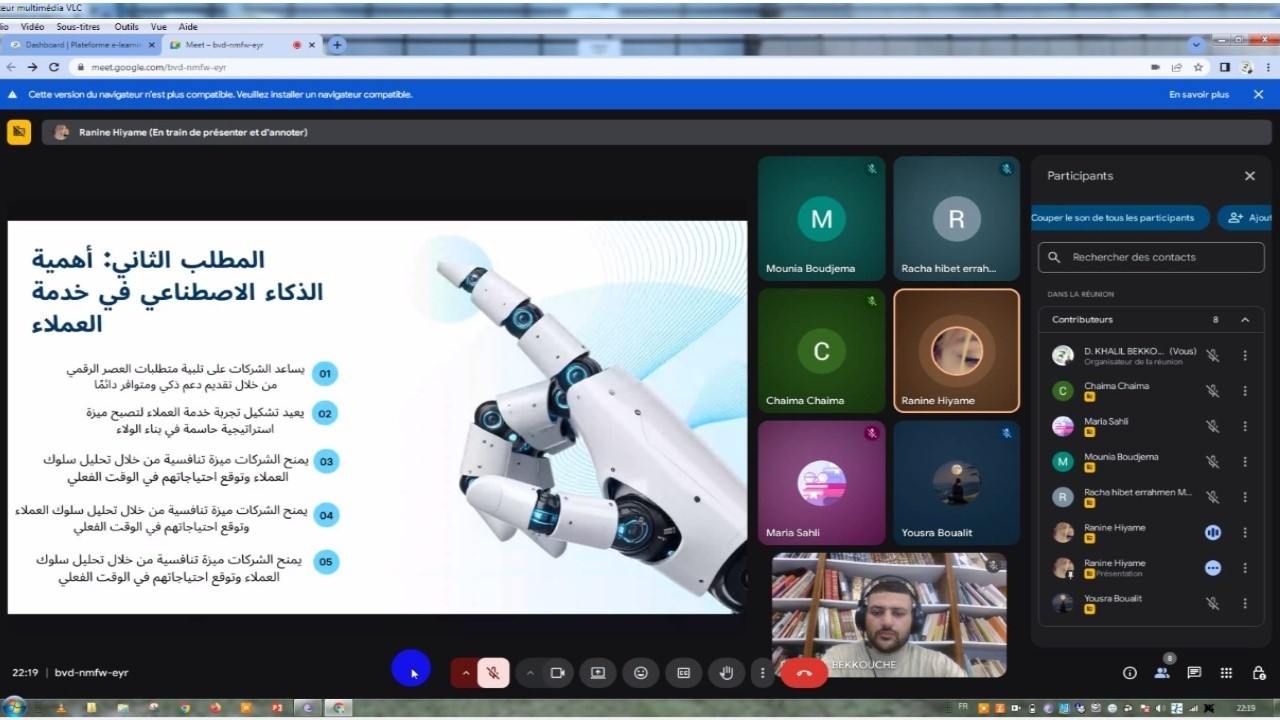Open Chrome three-dot menu
The image size is (1280, 720).
[1269, 67]
